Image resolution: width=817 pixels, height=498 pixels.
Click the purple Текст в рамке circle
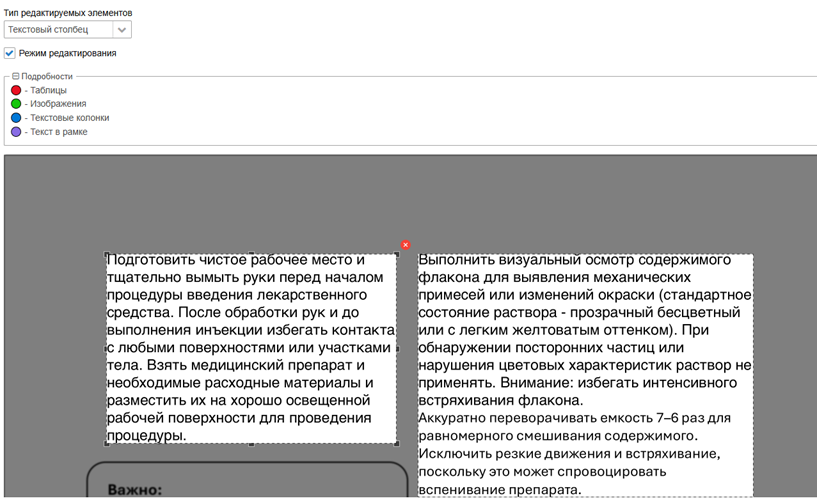[x=16, y=132]
